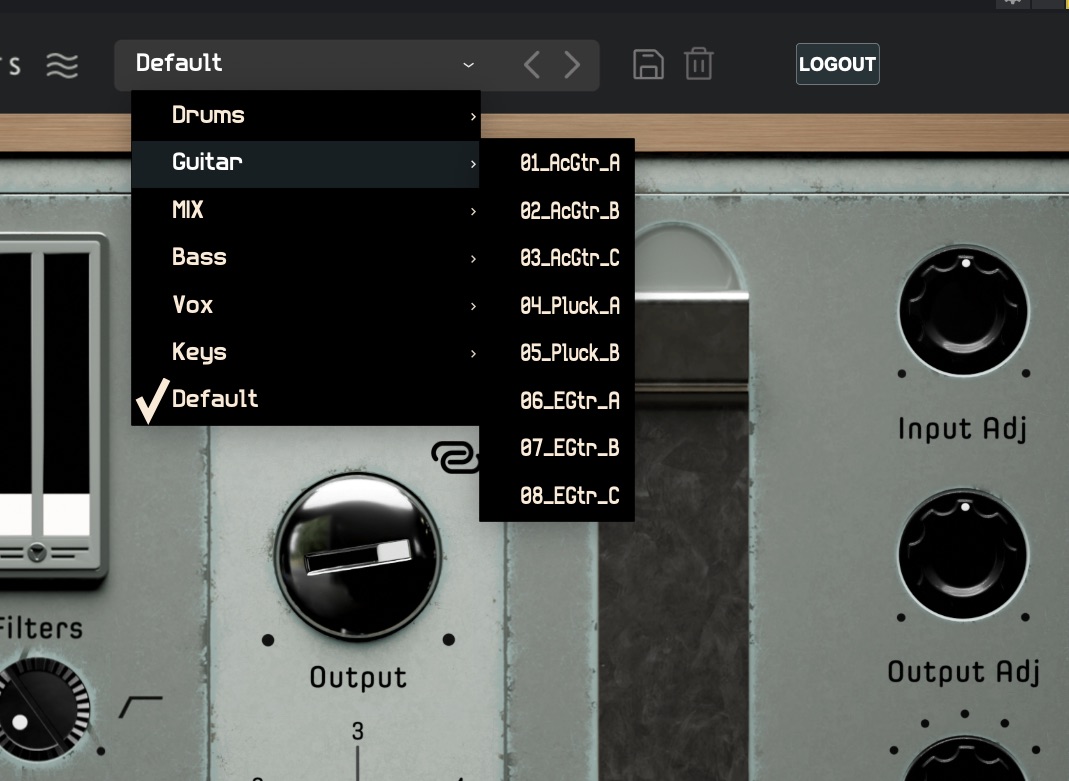Select the 06_EGtr_A preset

pyautogui.click(x=569, y=401)
